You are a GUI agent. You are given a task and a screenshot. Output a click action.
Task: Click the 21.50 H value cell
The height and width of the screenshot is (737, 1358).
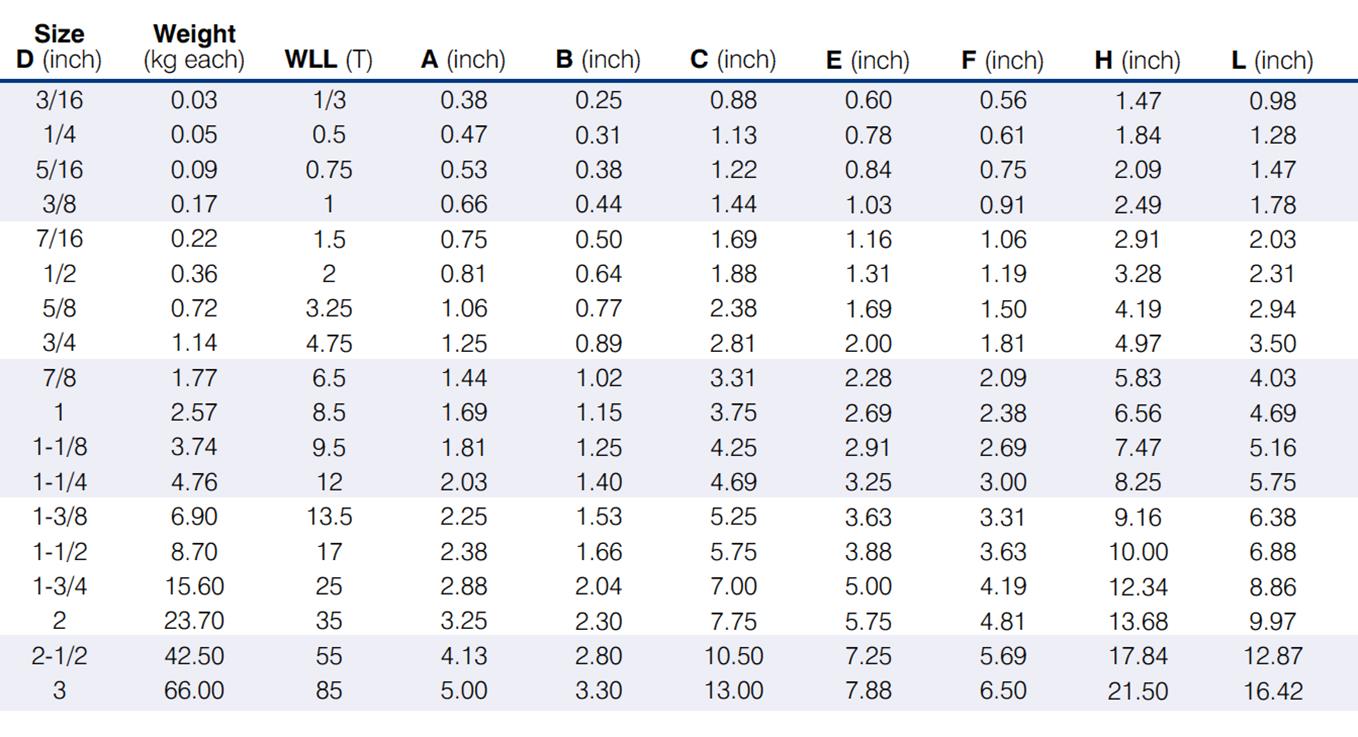pos(1137,691)
